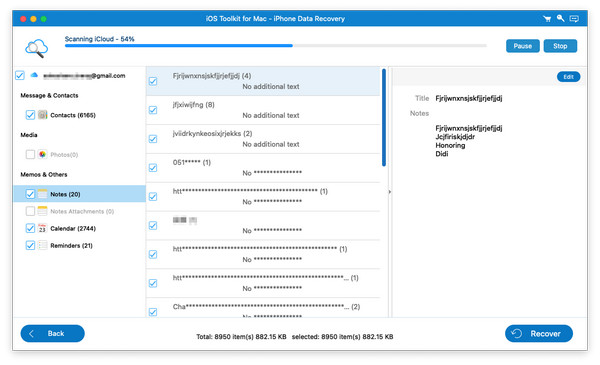Uncheck the Contacts (6165) checkbox
The height and width of the screenshot is (365, 600).
coord(30,115)
